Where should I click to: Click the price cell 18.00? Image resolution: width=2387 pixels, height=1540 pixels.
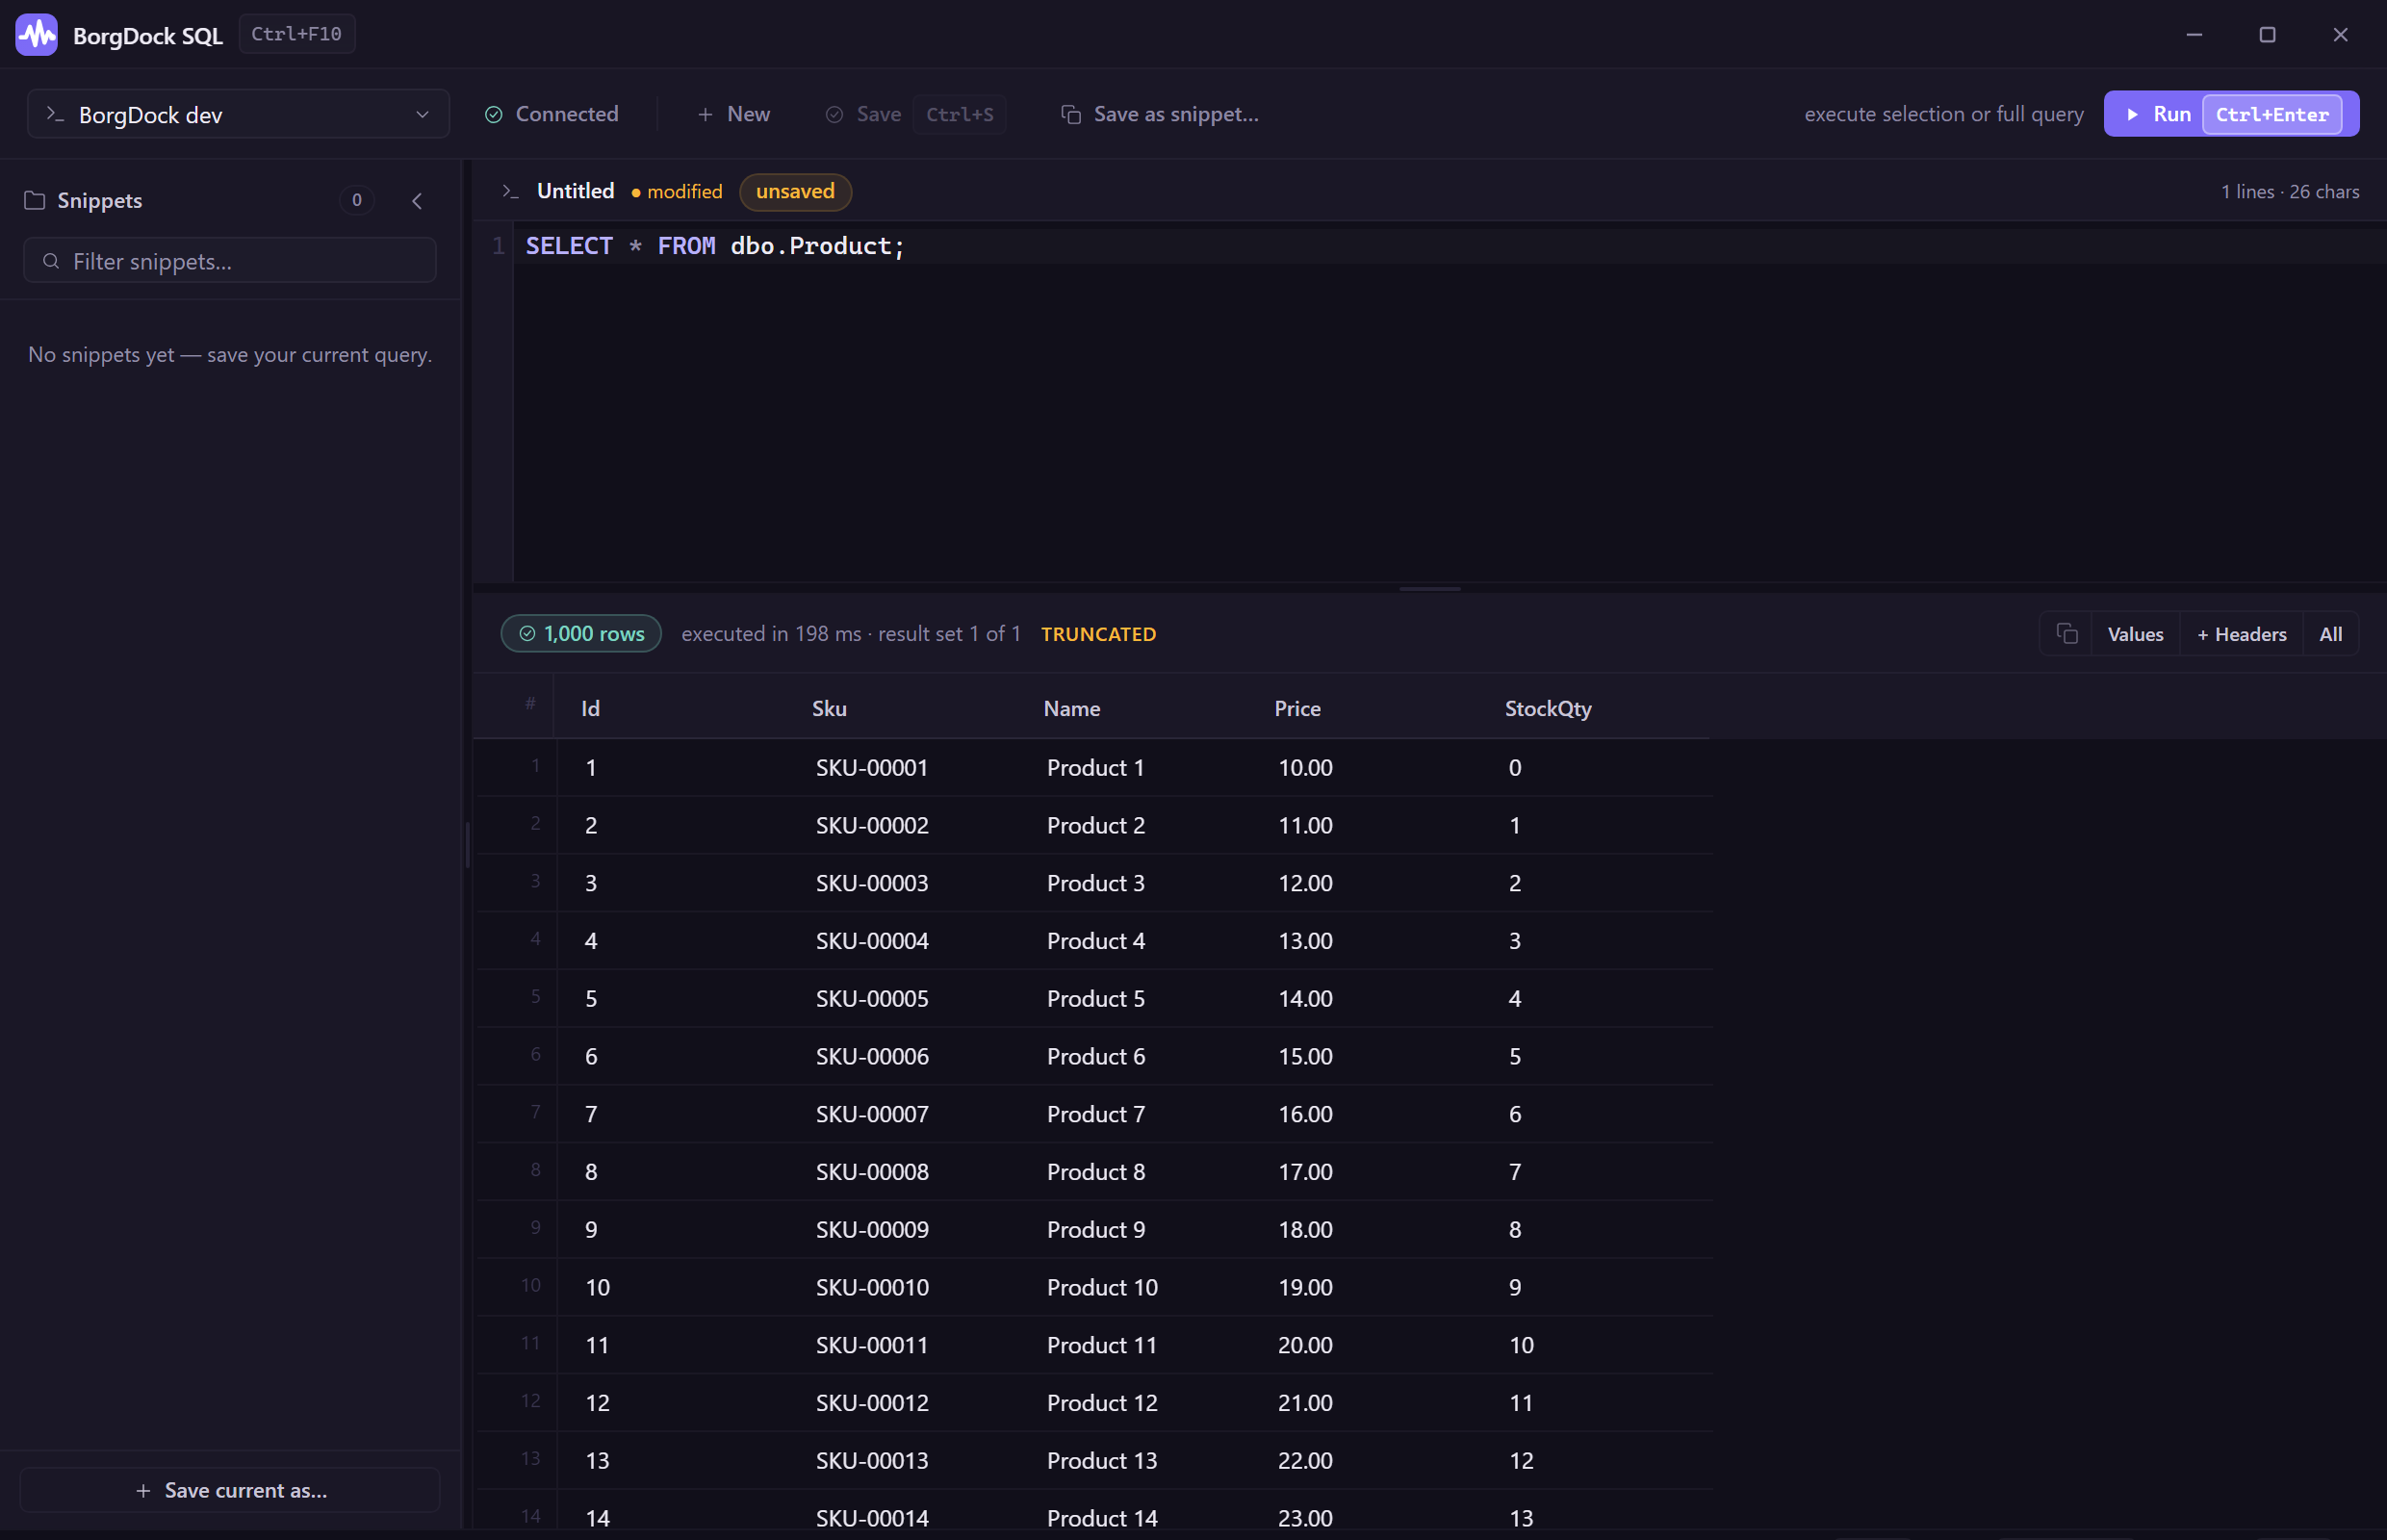click(1305, 1229)
